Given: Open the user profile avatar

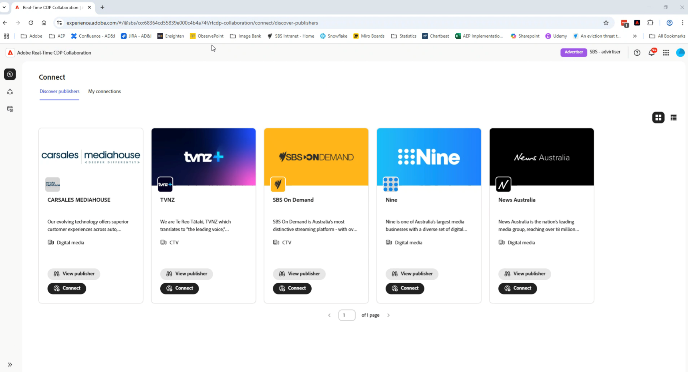Looking at the screenshot, I should tap(680, 53).
